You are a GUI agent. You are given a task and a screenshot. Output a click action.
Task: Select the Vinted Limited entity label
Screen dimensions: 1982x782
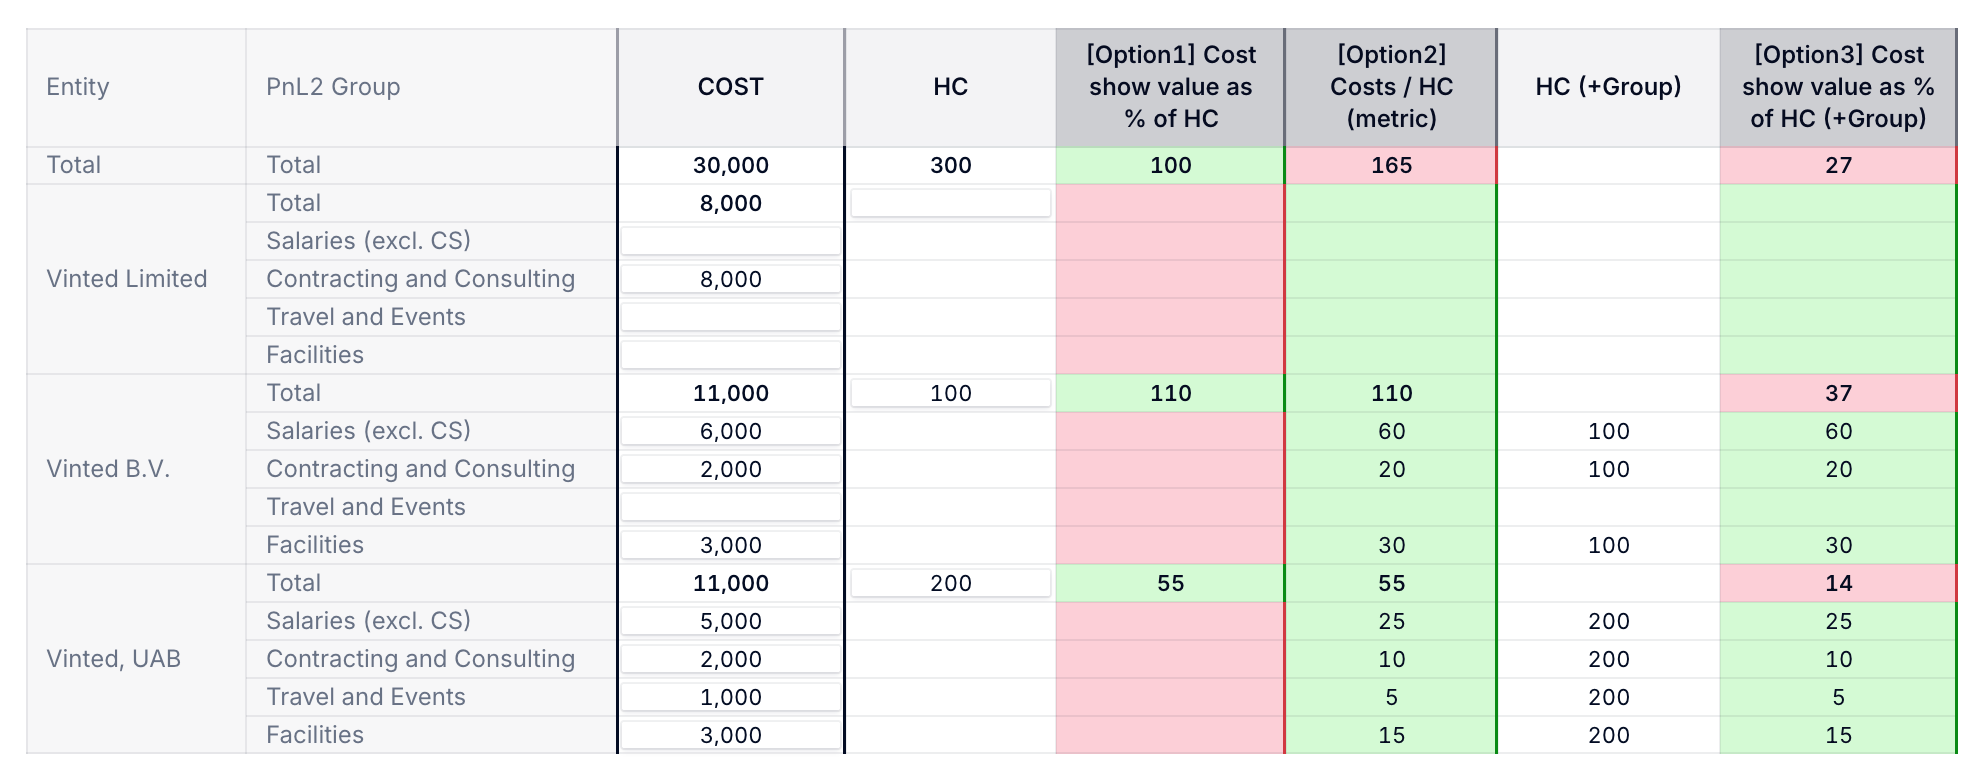coord(127,279)
